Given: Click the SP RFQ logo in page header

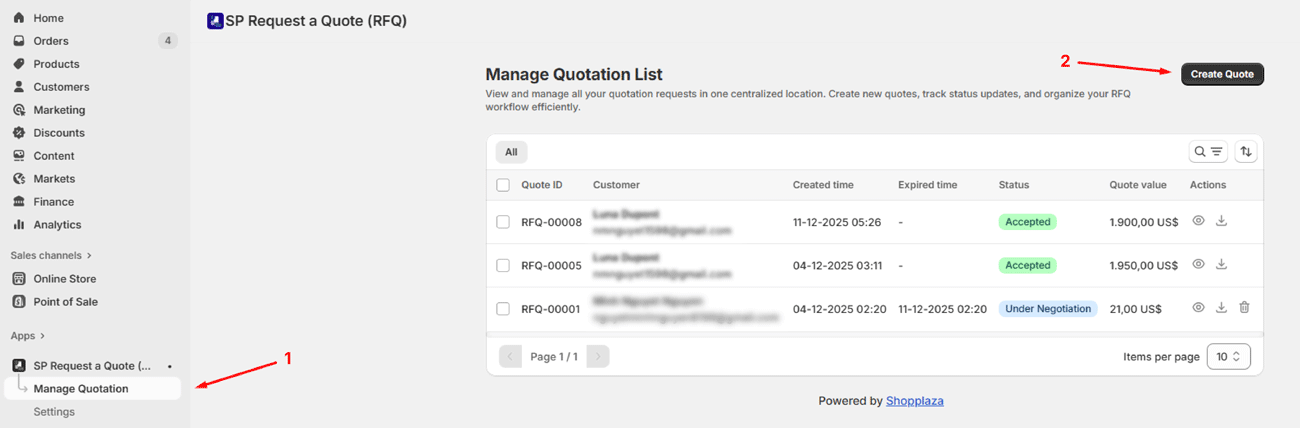Looking at the screenshot, I should click(215, 20).
